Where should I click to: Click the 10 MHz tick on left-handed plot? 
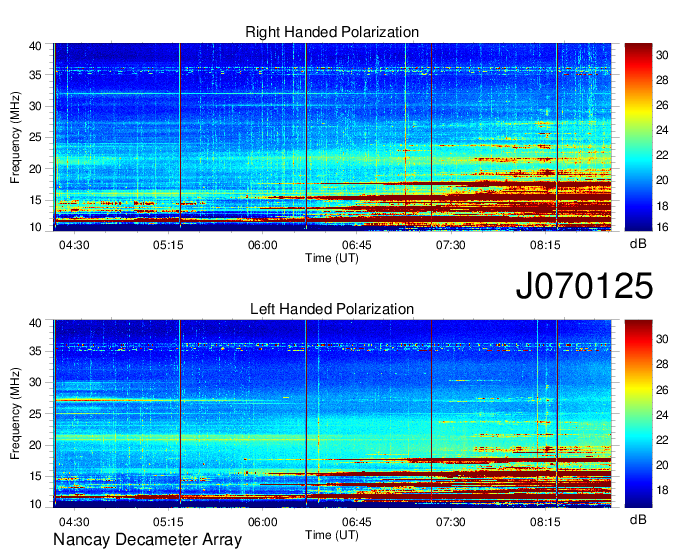tap(35, 504)
